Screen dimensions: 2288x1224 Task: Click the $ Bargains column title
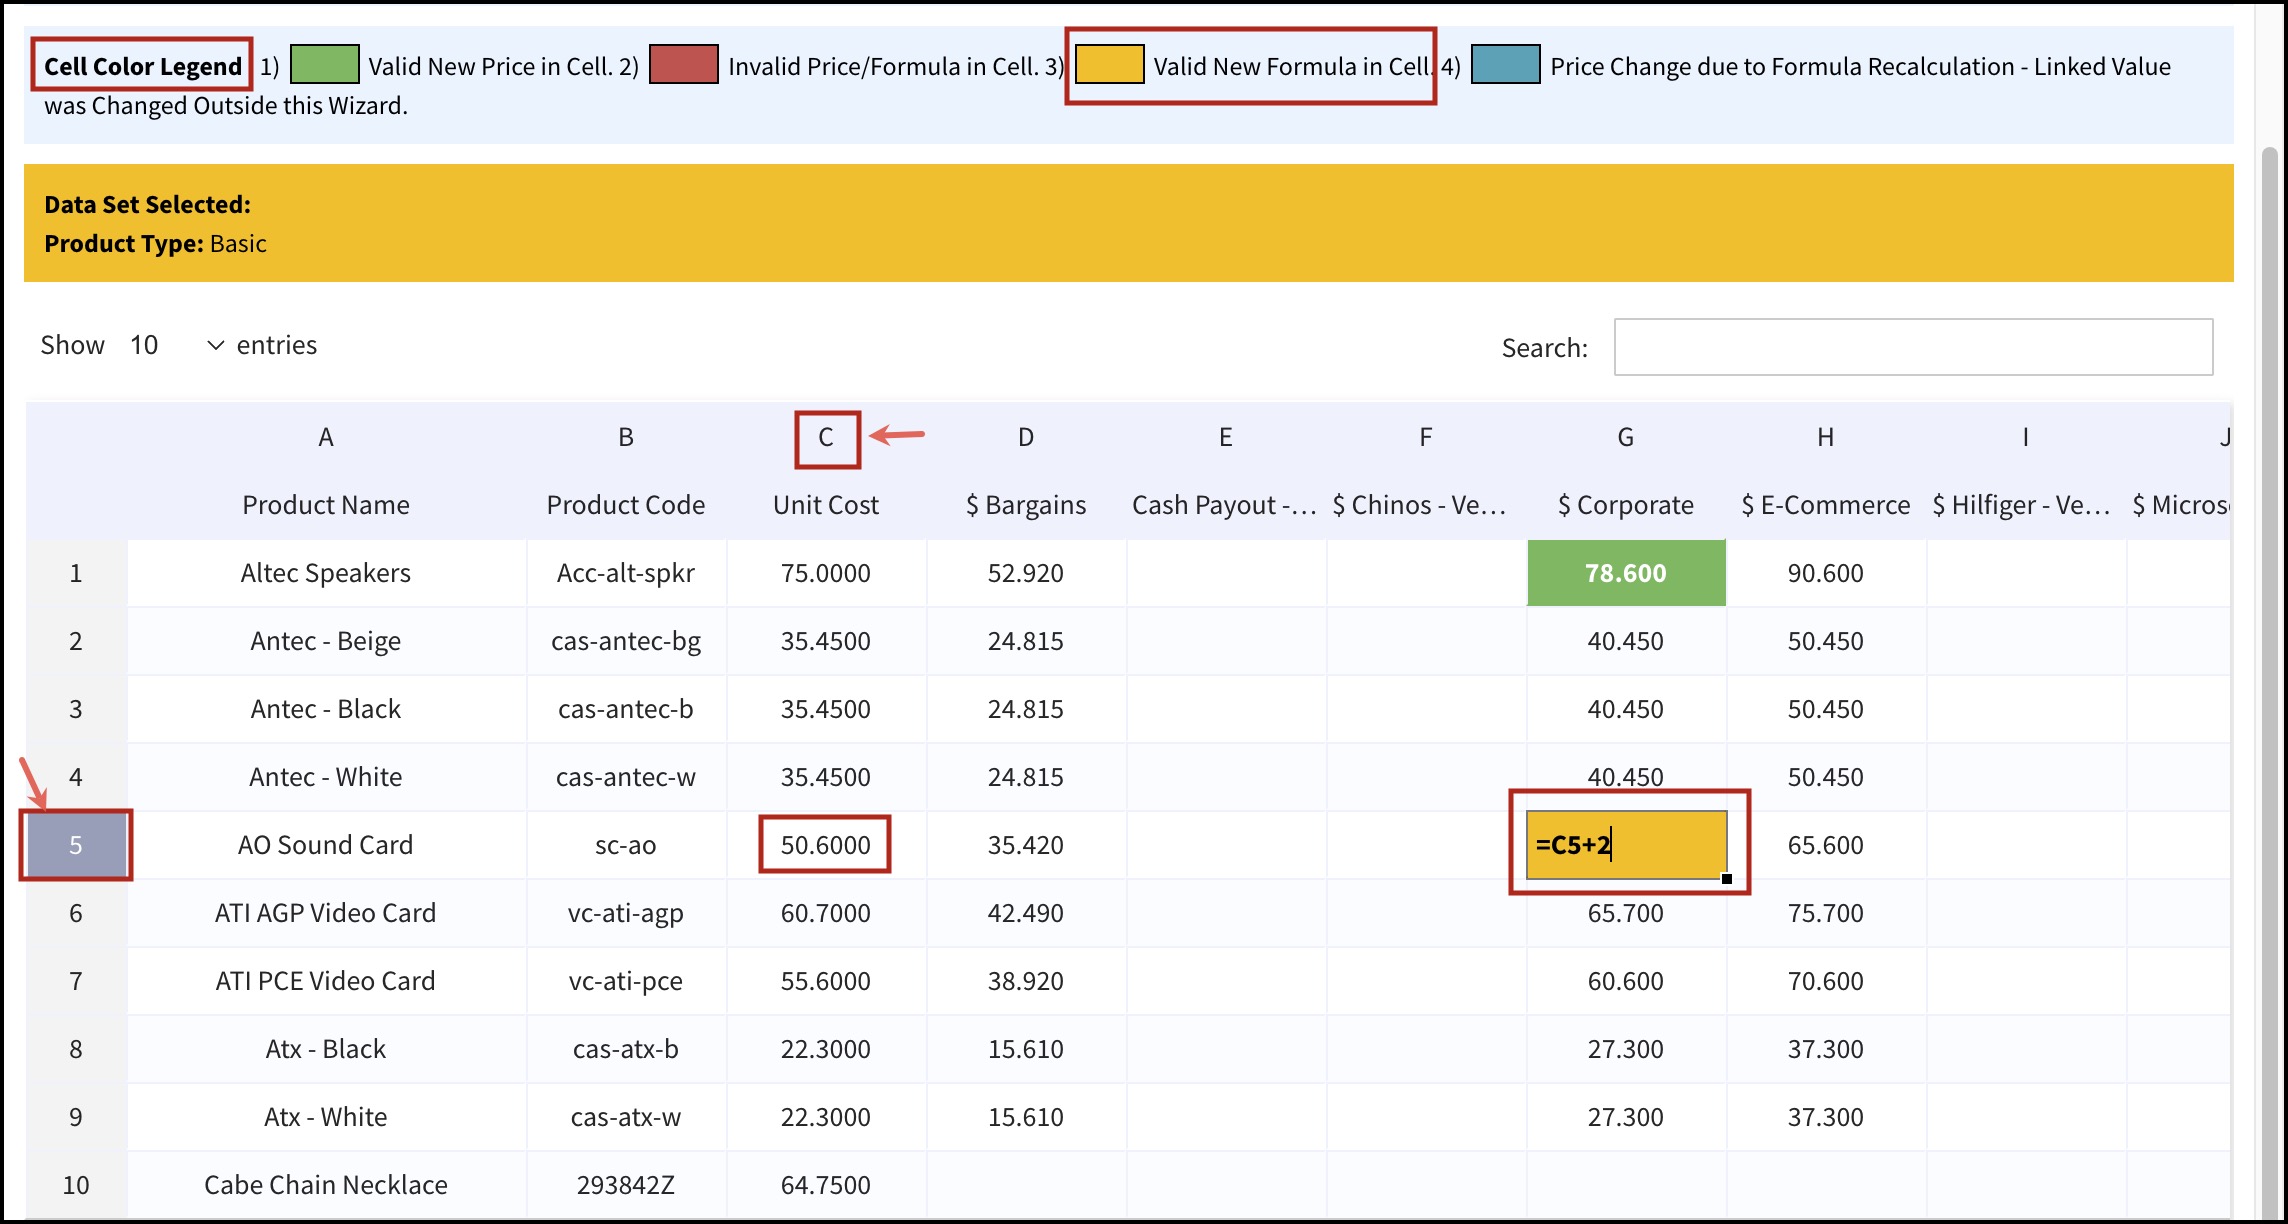1026,505
